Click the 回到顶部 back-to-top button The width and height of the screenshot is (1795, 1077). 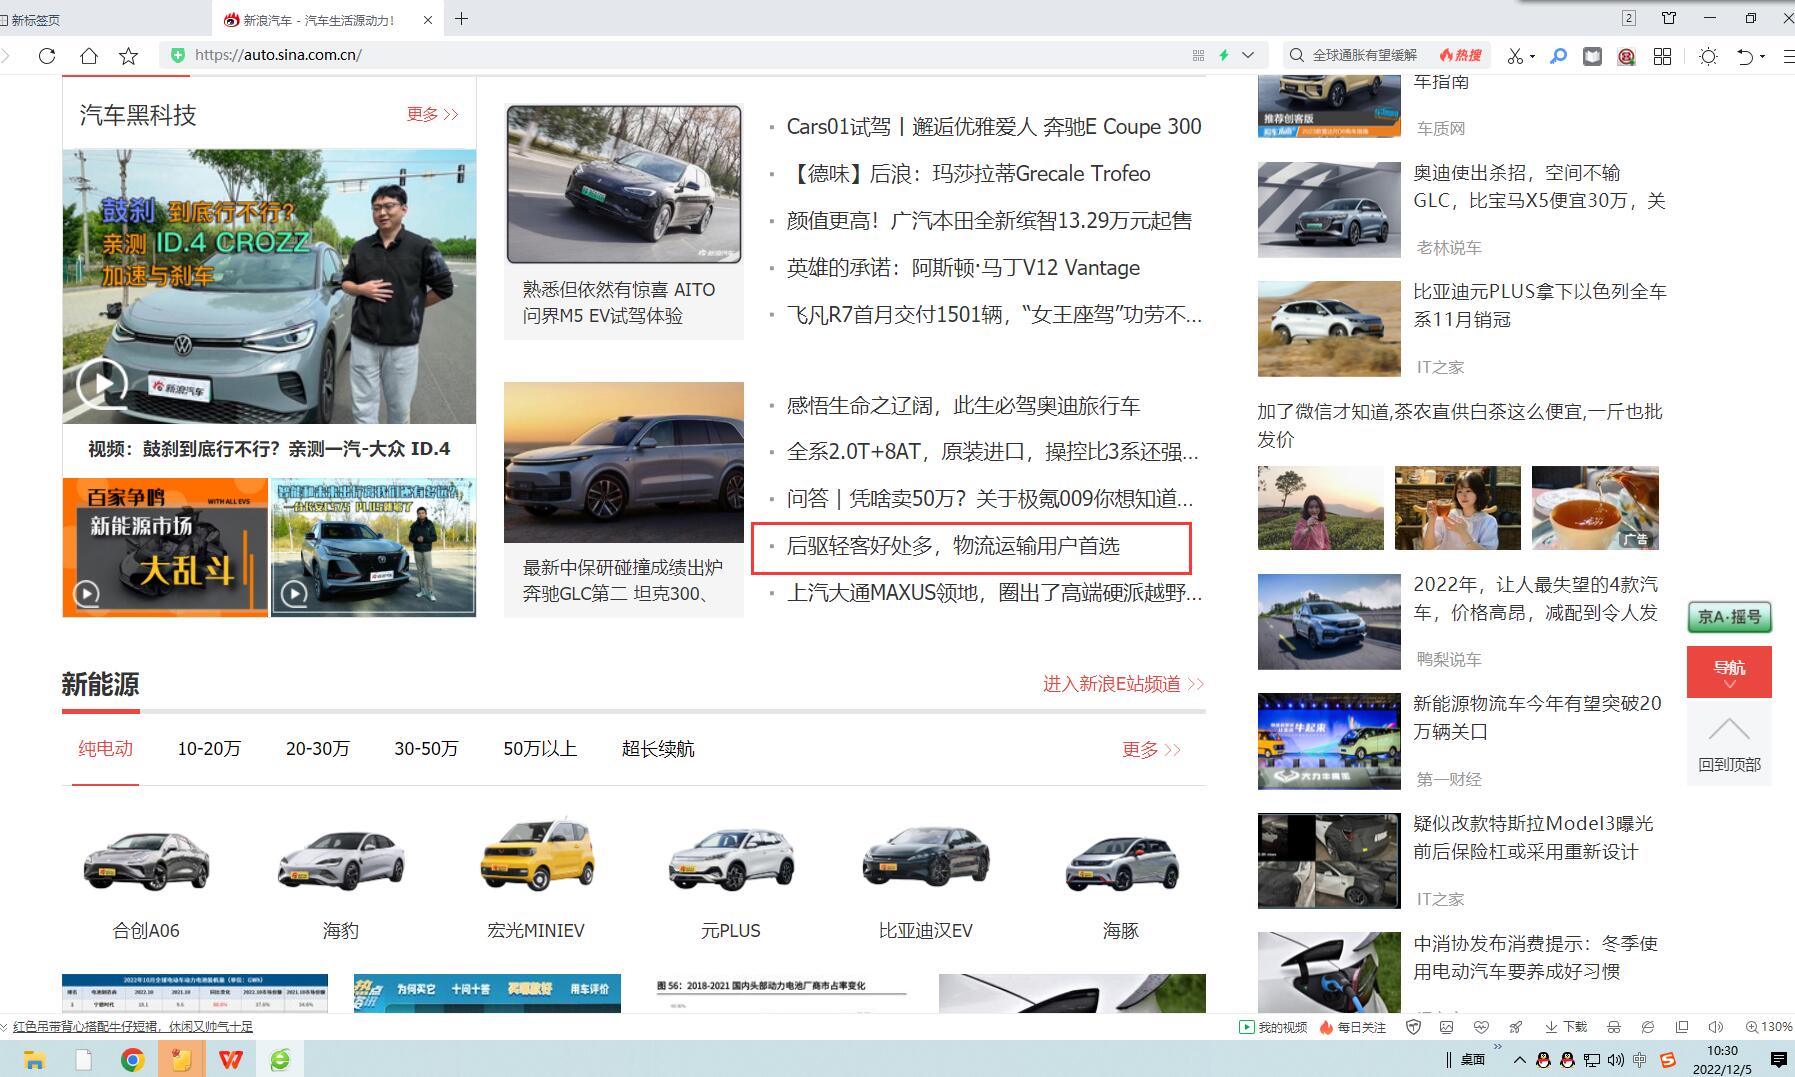coord(1729,743)
